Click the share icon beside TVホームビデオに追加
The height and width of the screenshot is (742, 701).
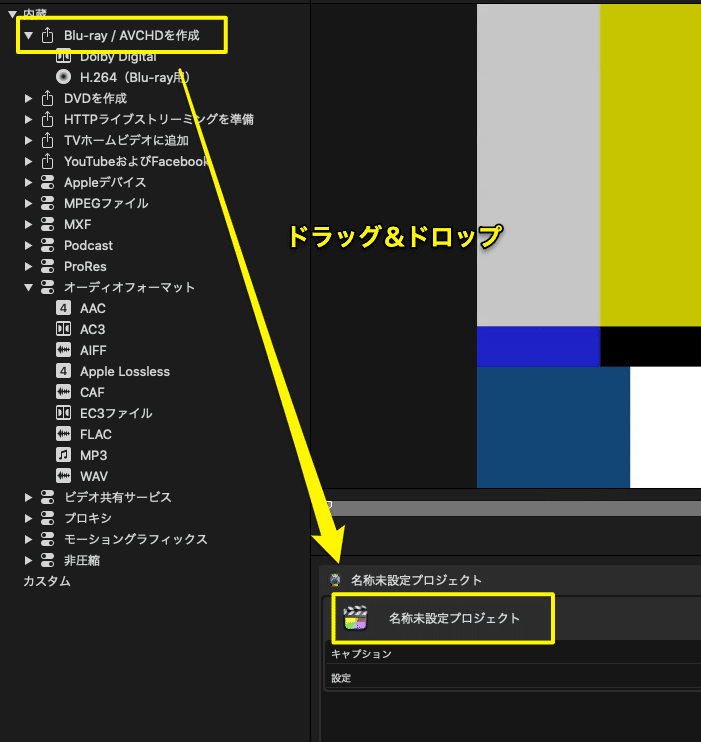click(47, 140)
